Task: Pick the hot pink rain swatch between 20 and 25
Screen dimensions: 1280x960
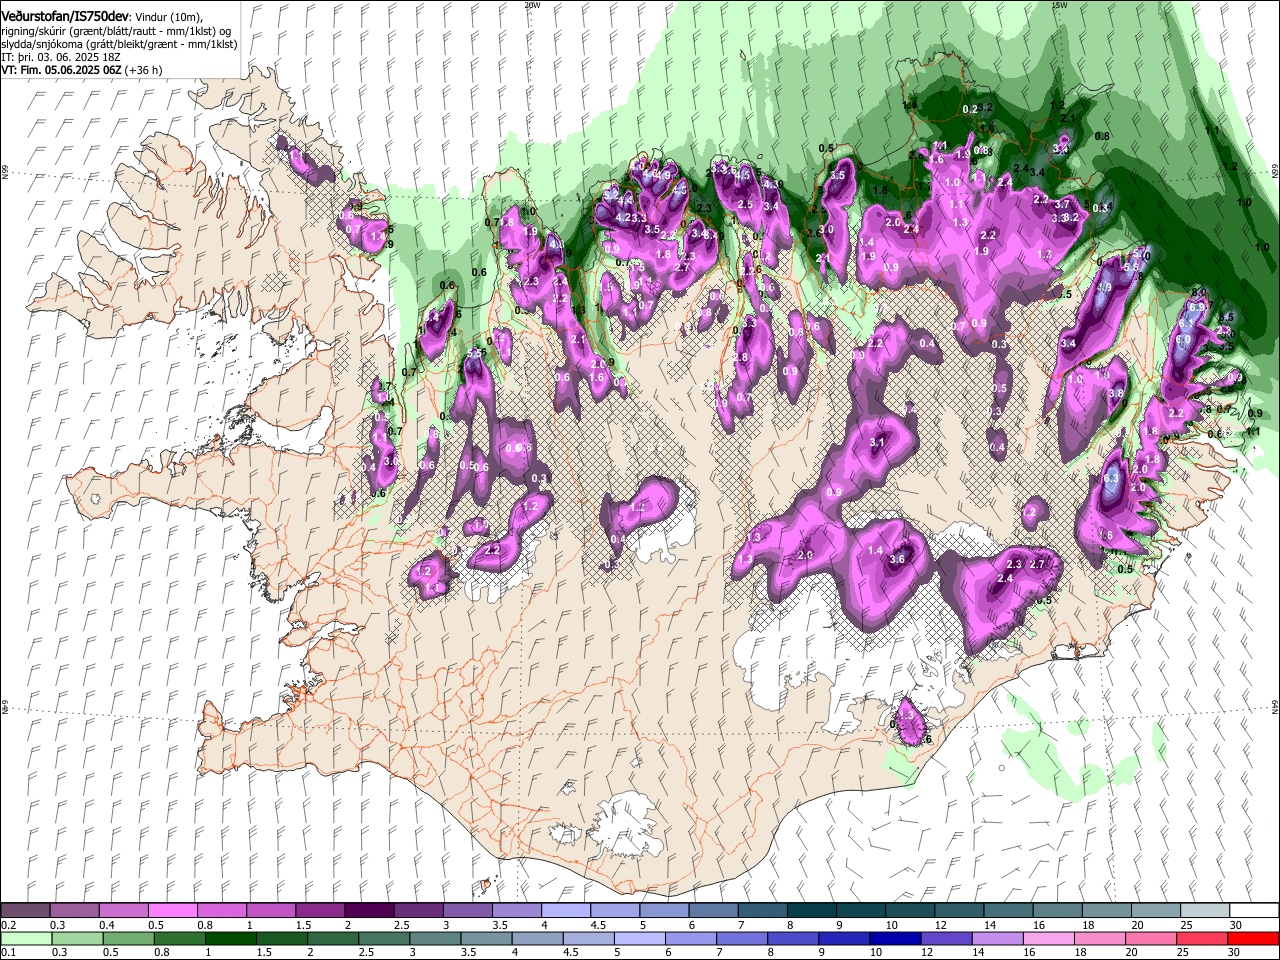Action: (x=1152, y=938)
